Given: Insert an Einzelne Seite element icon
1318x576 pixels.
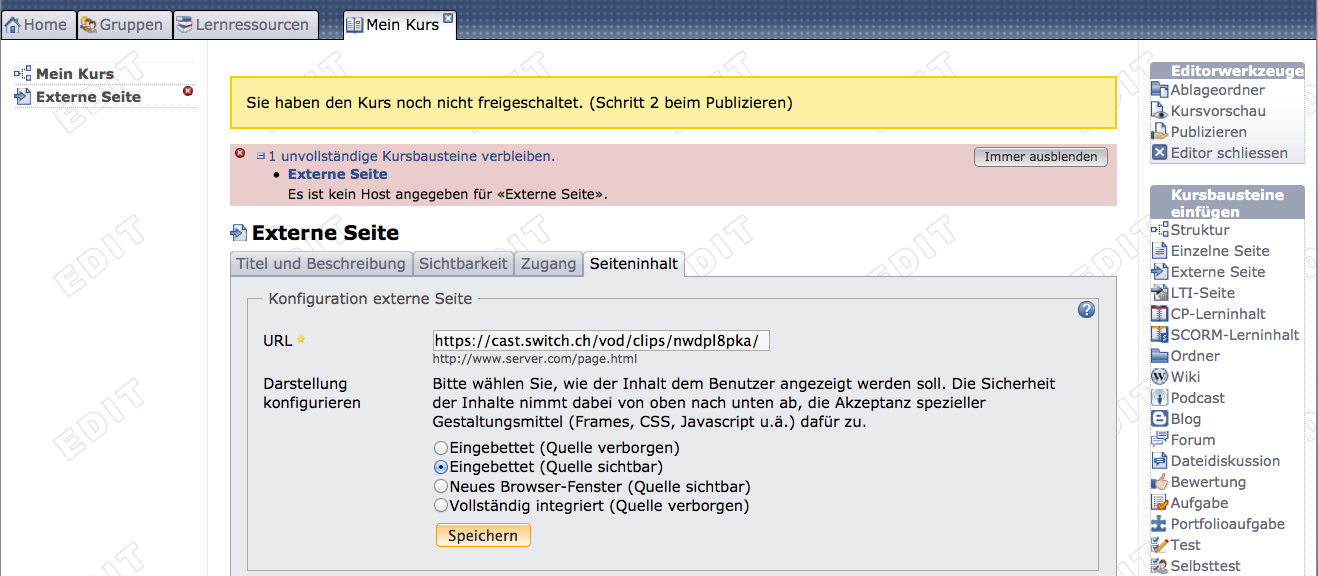Looking at the screenshot, I should click(1159, 251).
